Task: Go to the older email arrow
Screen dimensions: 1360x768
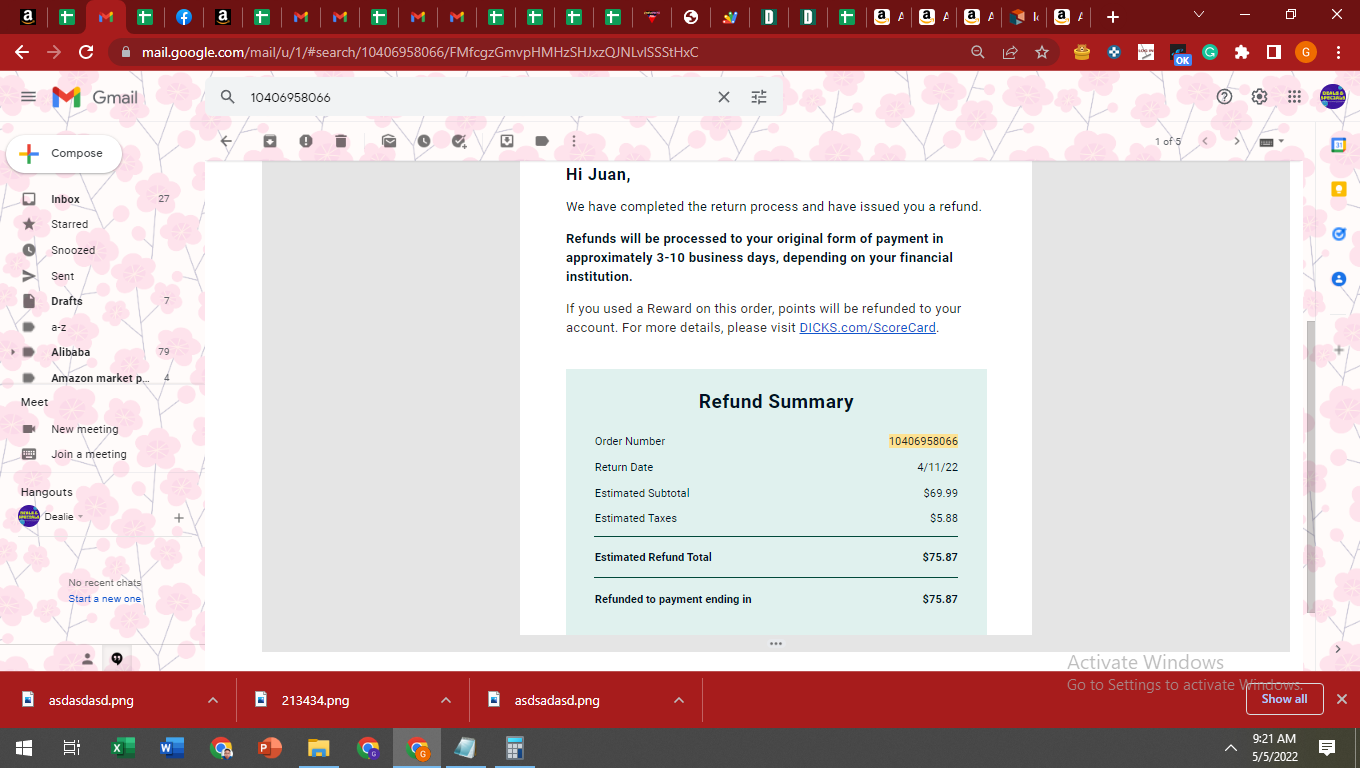Action: 1237,141
